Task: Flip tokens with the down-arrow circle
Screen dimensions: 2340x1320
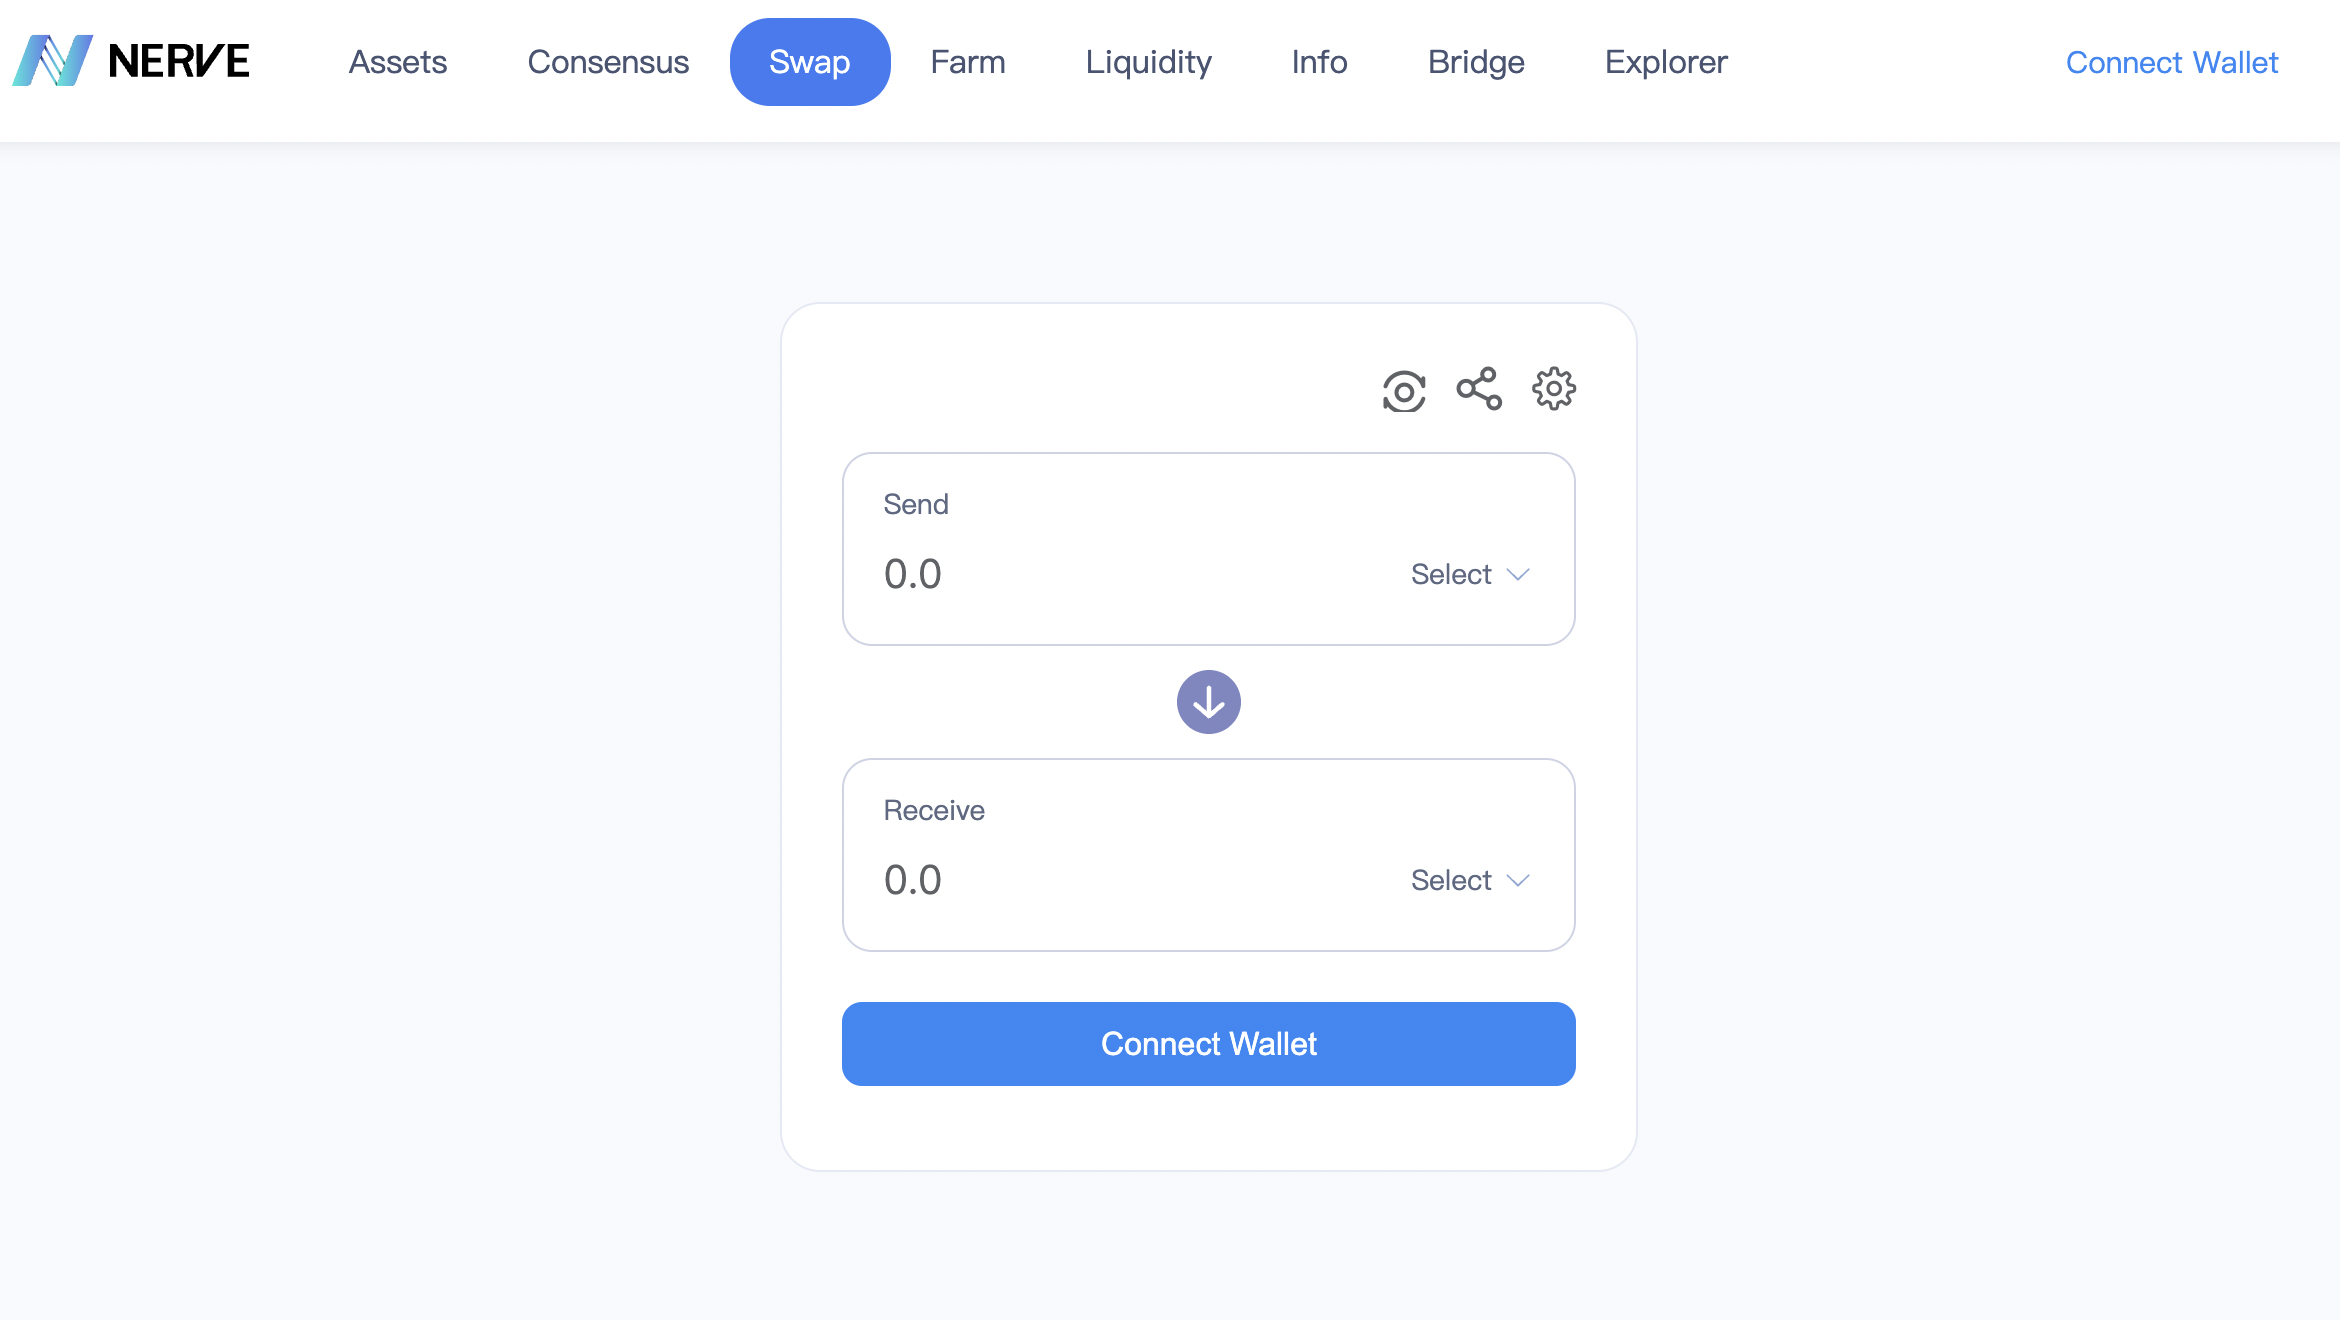Action: coord(1209,702)
